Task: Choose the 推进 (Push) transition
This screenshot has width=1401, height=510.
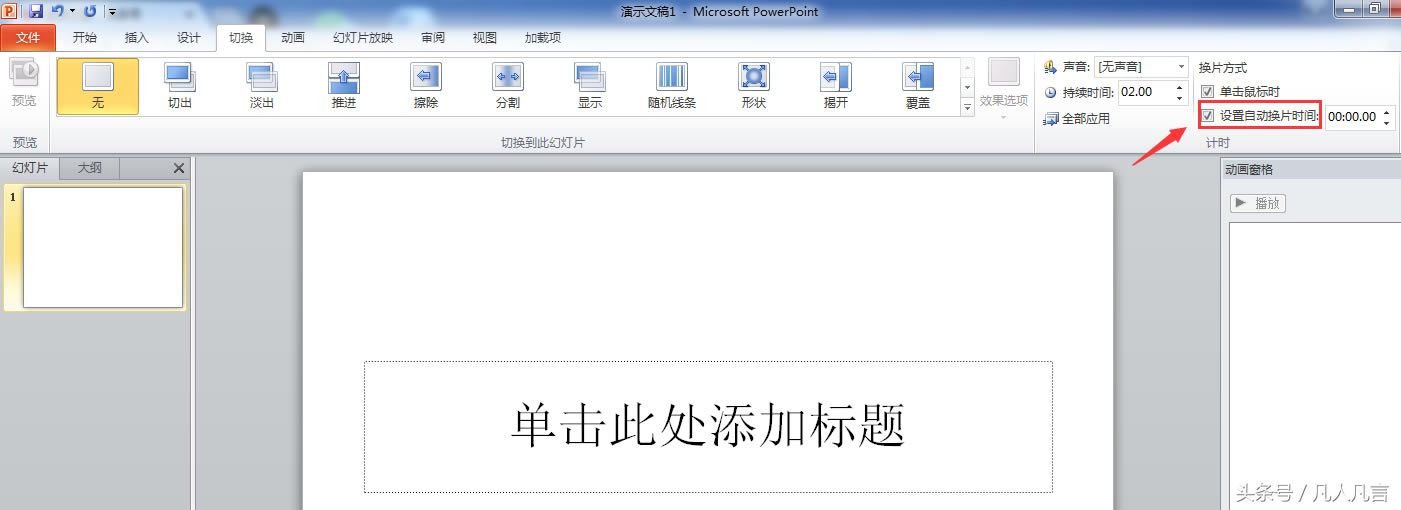Action: pyautogui.click(x=344, y=85)
